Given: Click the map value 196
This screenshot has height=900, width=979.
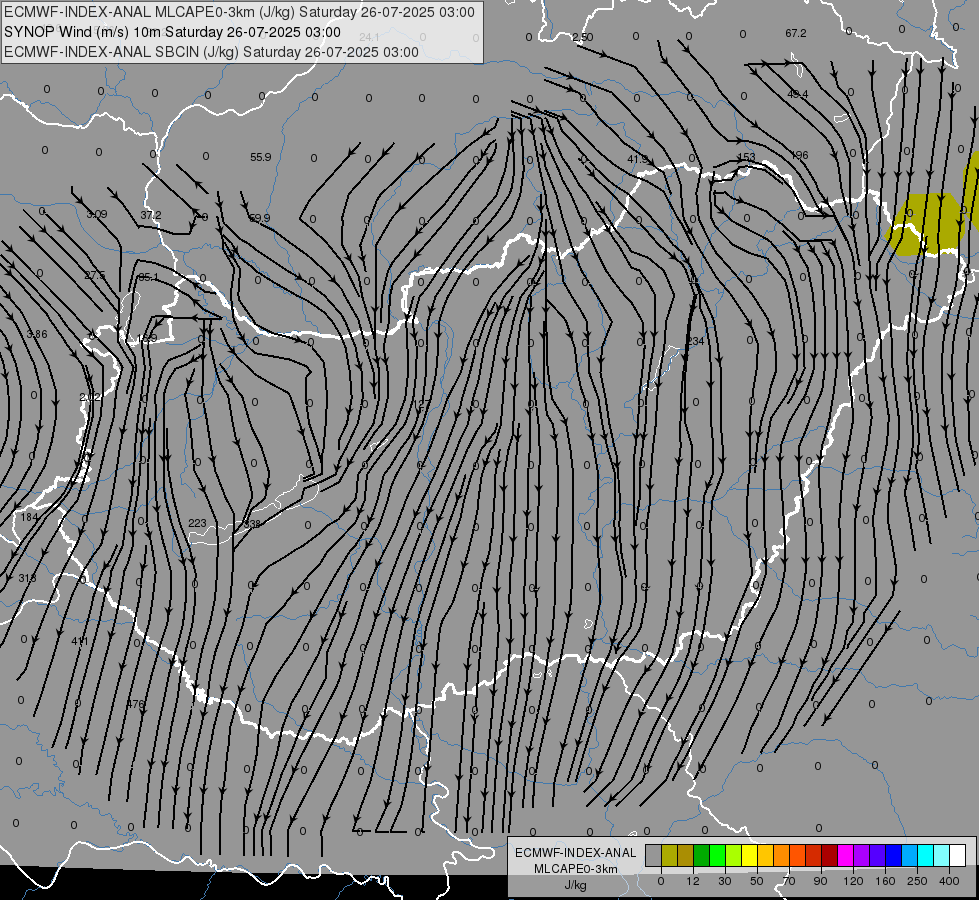Looking at the screenshot, I should point(799,155).
